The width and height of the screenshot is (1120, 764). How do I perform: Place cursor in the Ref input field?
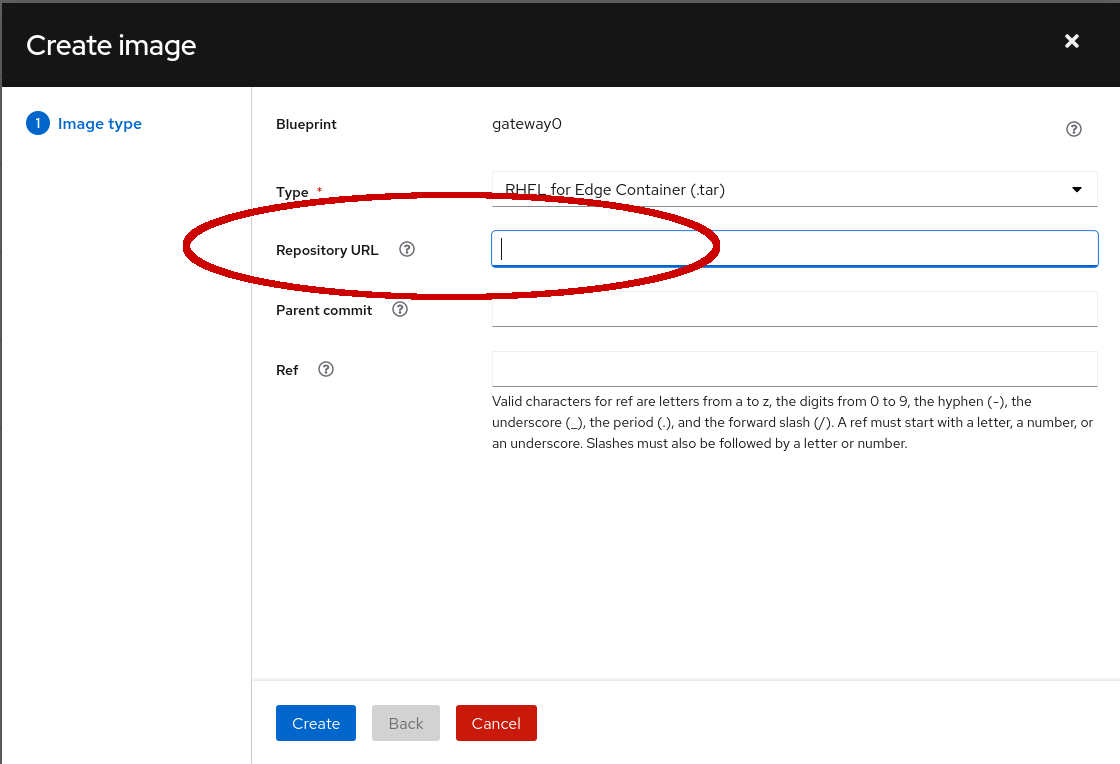[794, 369]
